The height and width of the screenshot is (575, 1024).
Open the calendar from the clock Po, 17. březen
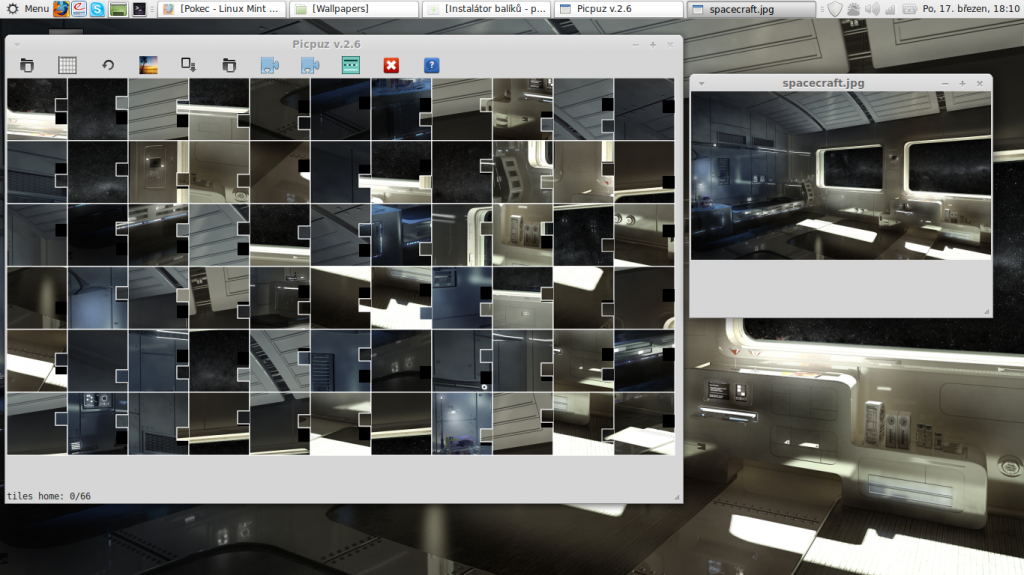point(971,8)
